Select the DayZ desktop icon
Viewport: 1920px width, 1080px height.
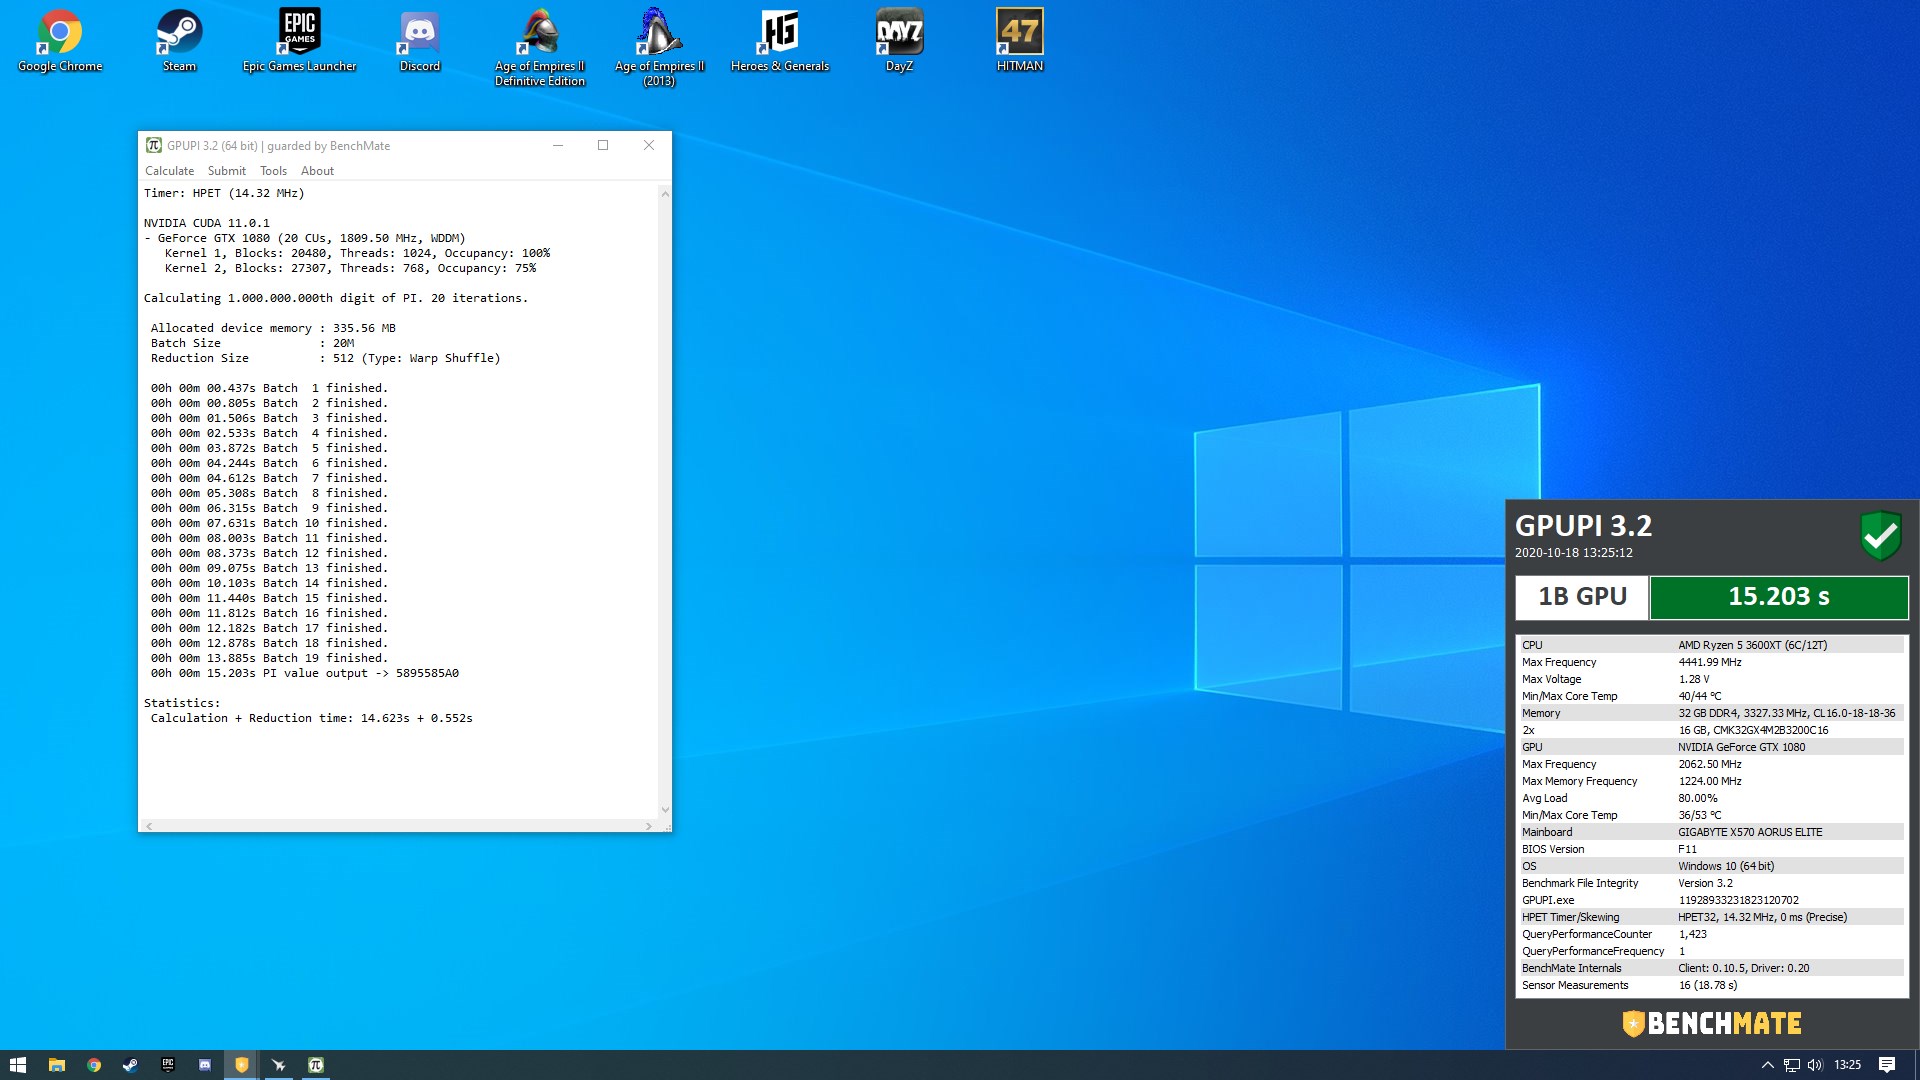point(899,41)
